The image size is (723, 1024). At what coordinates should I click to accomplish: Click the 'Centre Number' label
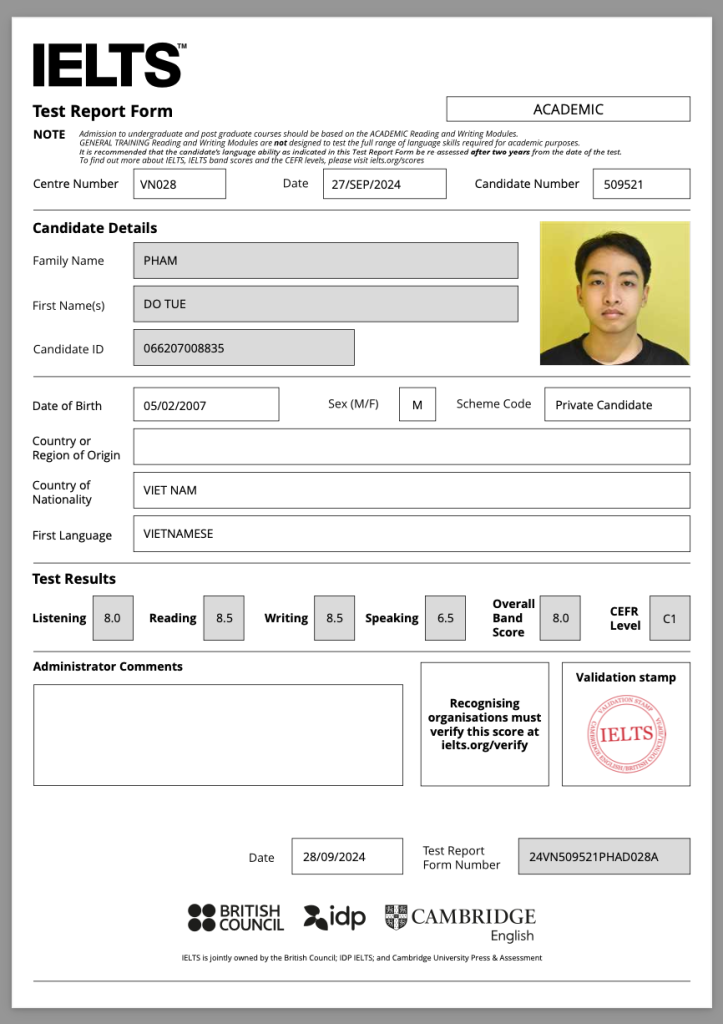point(76,184)
